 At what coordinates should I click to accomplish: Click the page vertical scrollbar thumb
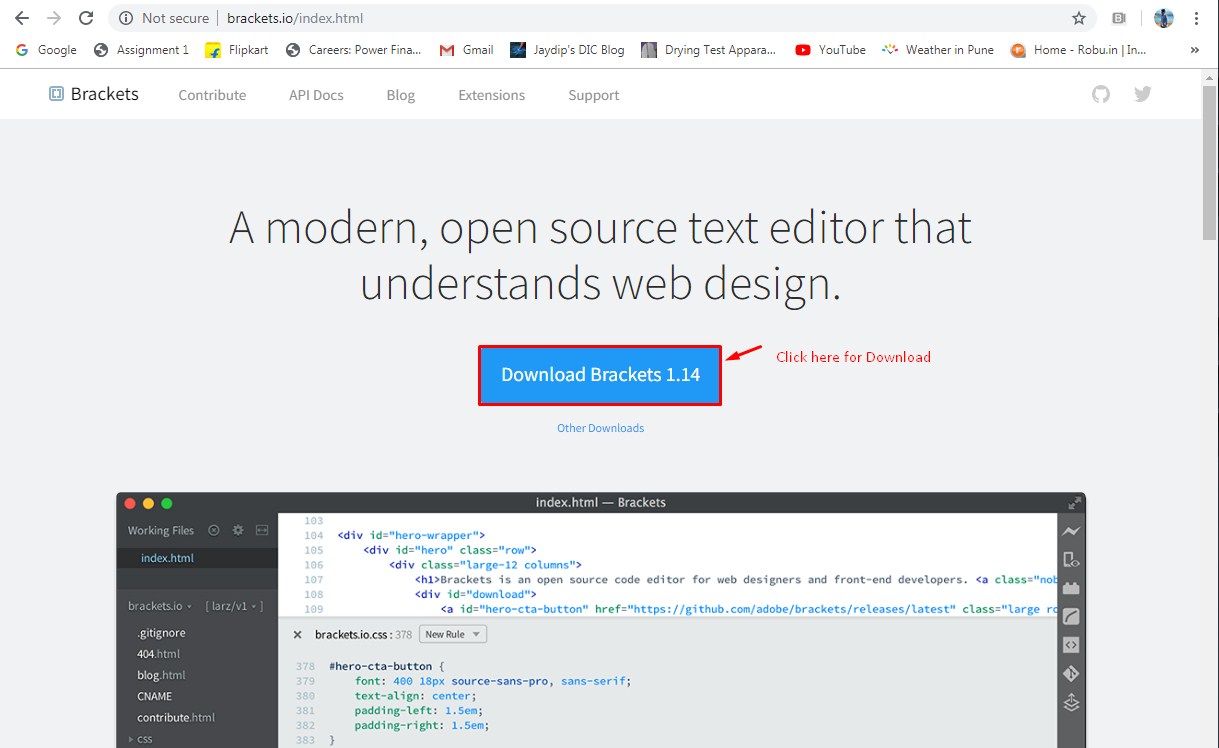coord(1210,164)
